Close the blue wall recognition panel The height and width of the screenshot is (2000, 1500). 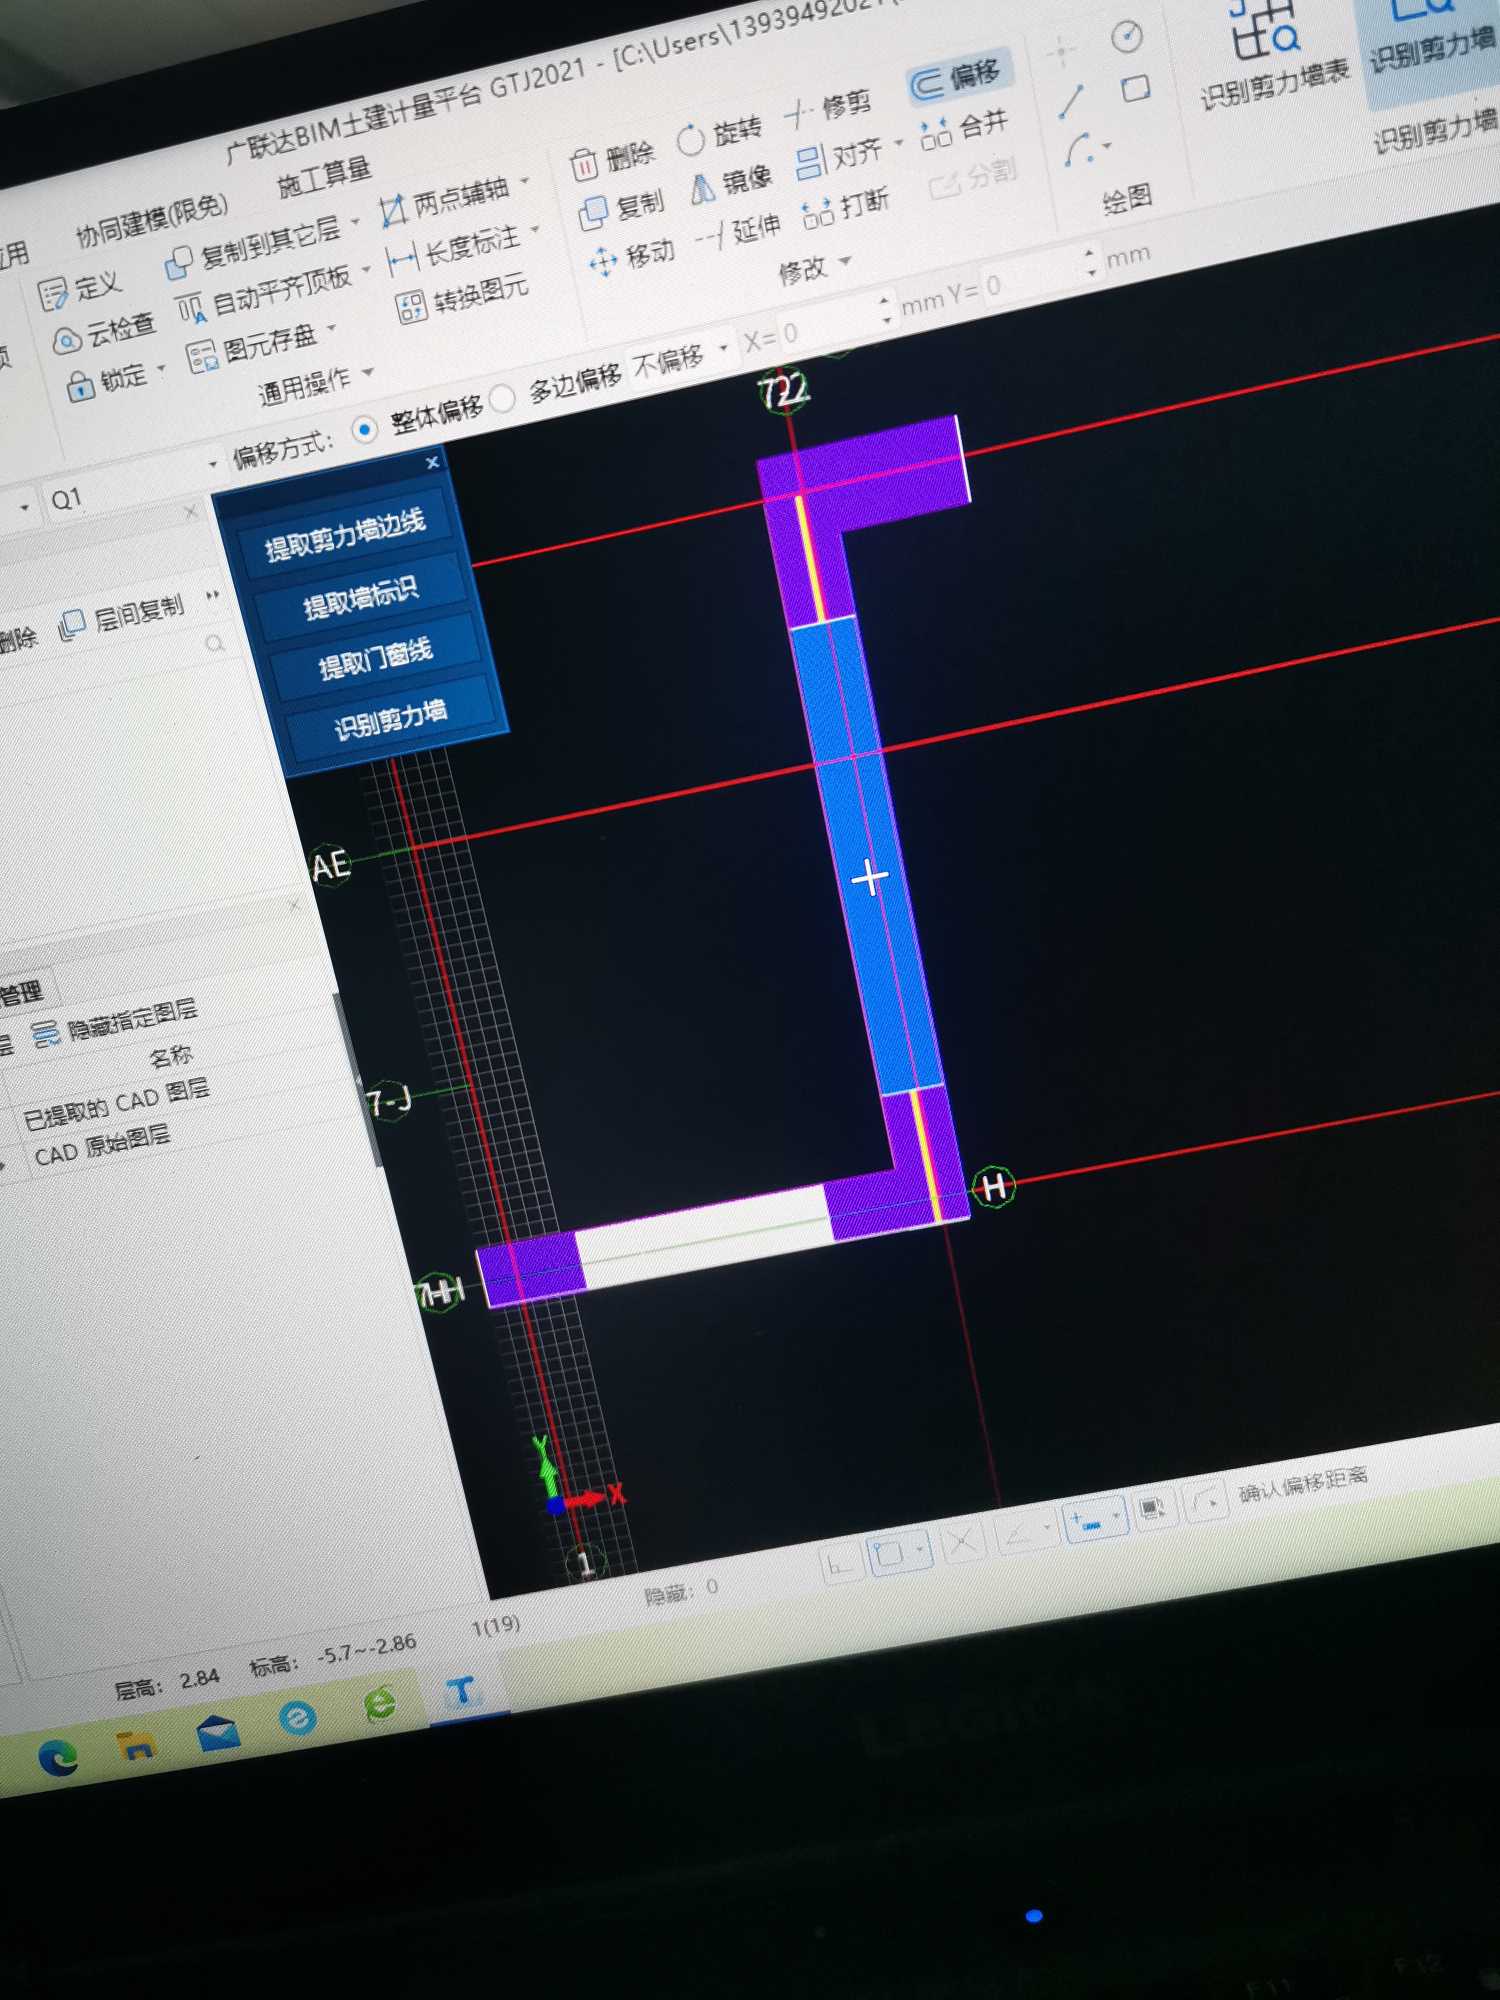pyautogui.click(x=432, y=462)
